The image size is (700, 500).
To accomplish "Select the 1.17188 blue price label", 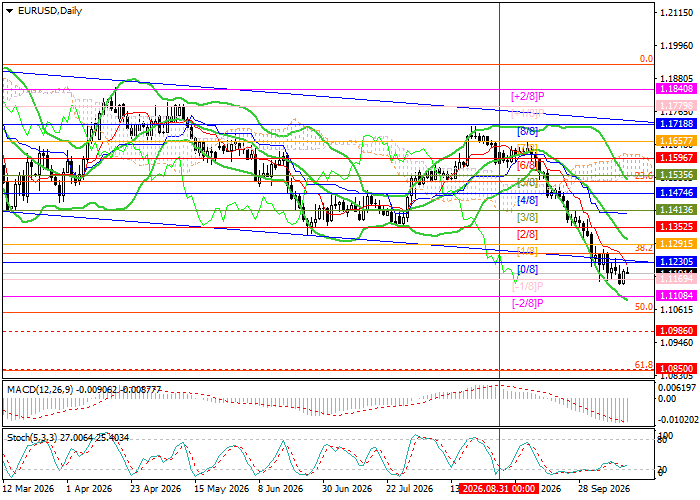I will (677, 124).
